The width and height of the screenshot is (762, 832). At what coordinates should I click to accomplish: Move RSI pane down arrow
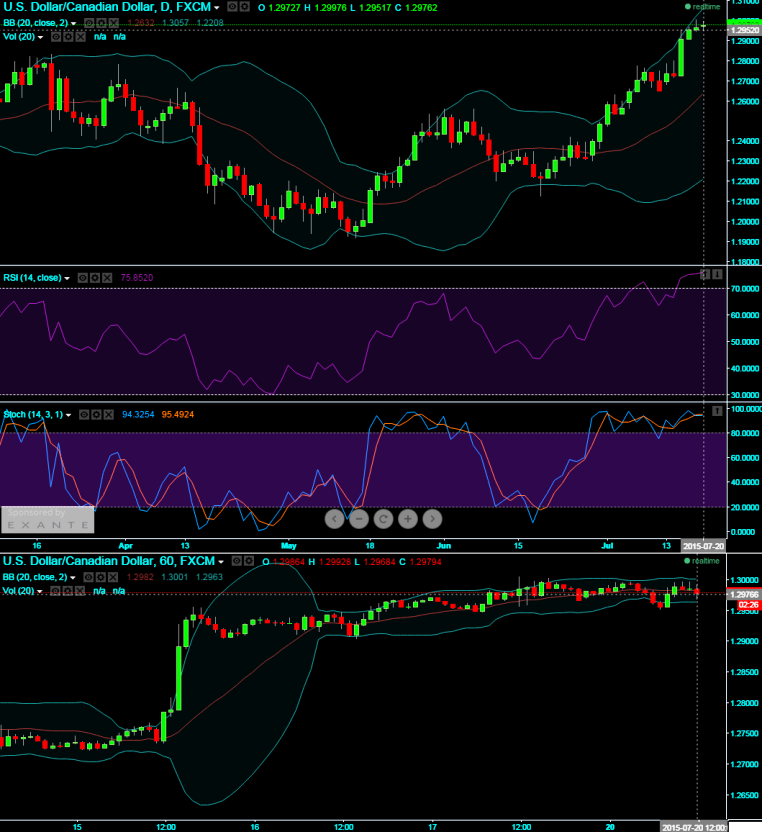717,274
